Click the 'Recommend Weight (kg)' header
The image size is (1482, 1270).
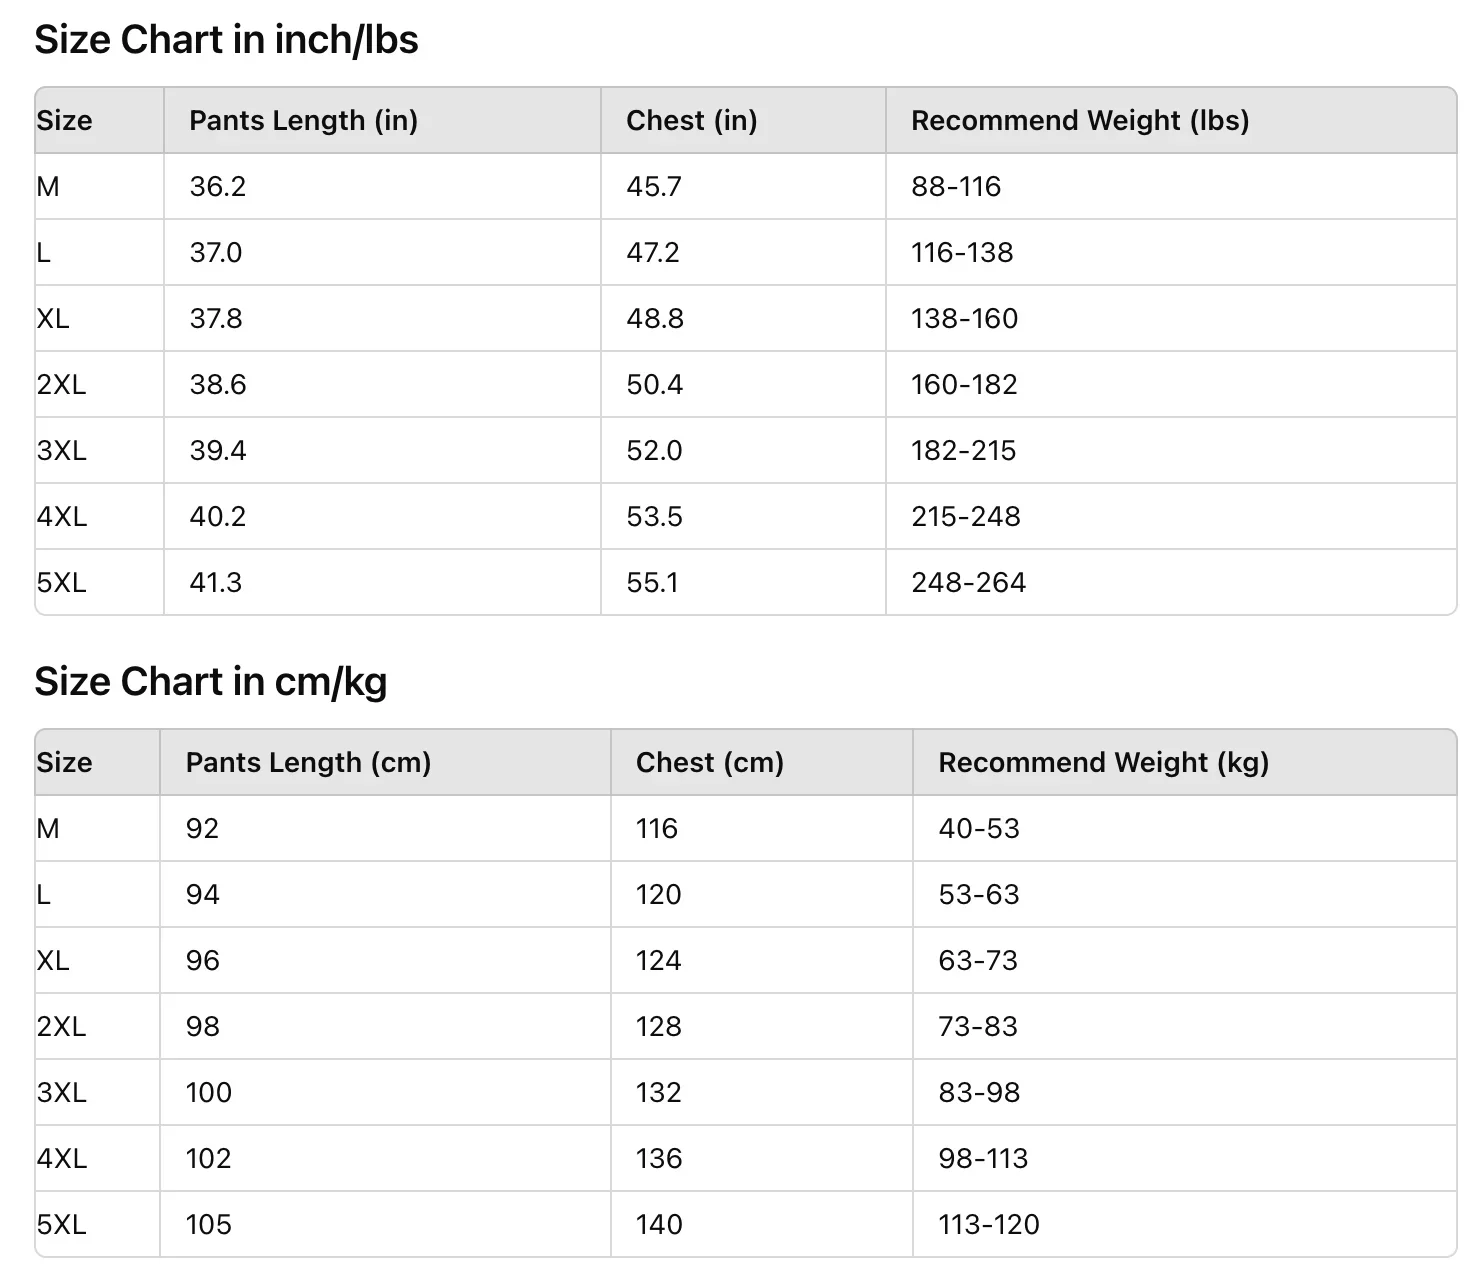click(x=1103, y=763)
